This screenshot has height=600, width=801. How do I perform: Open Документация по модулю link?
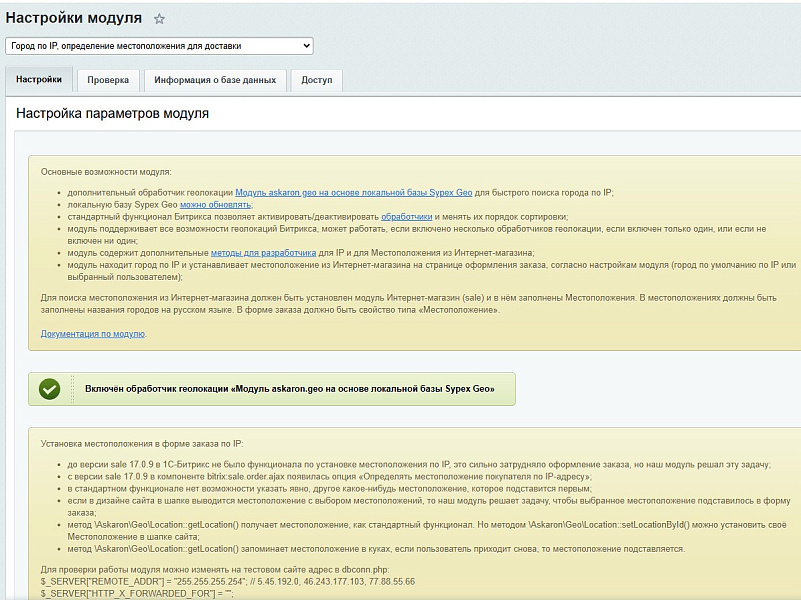tap(93, 334)
